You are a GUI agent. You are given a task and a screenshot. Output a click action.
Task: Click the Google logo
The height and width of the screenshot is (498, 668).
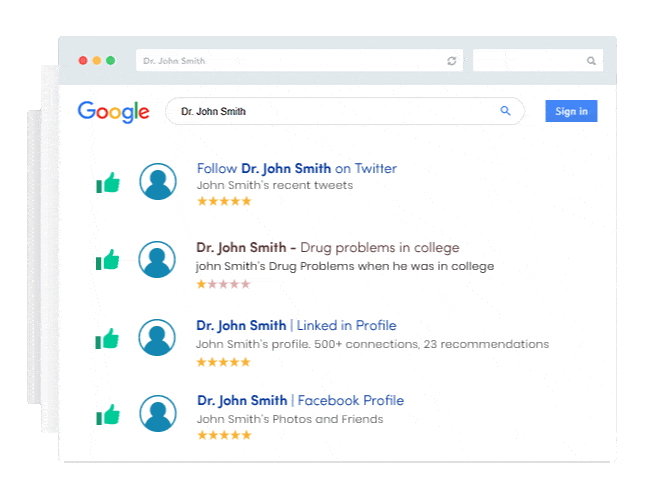pyautogui.click(x=113, y=112)
